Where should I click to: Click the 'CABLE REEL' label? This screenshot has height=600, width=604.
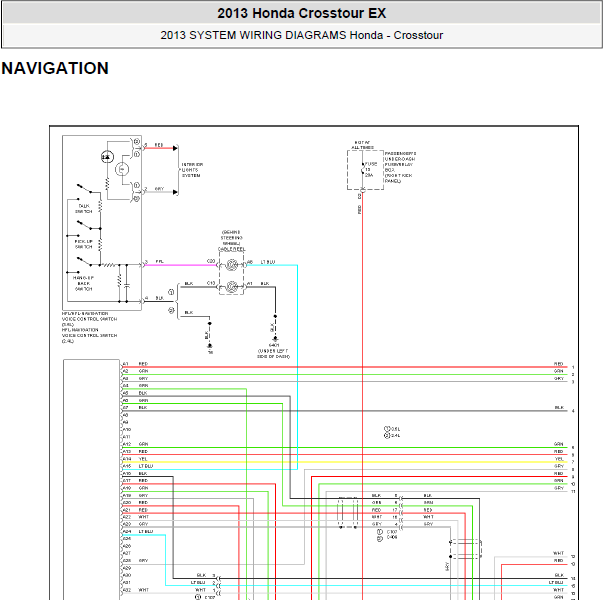232,249
